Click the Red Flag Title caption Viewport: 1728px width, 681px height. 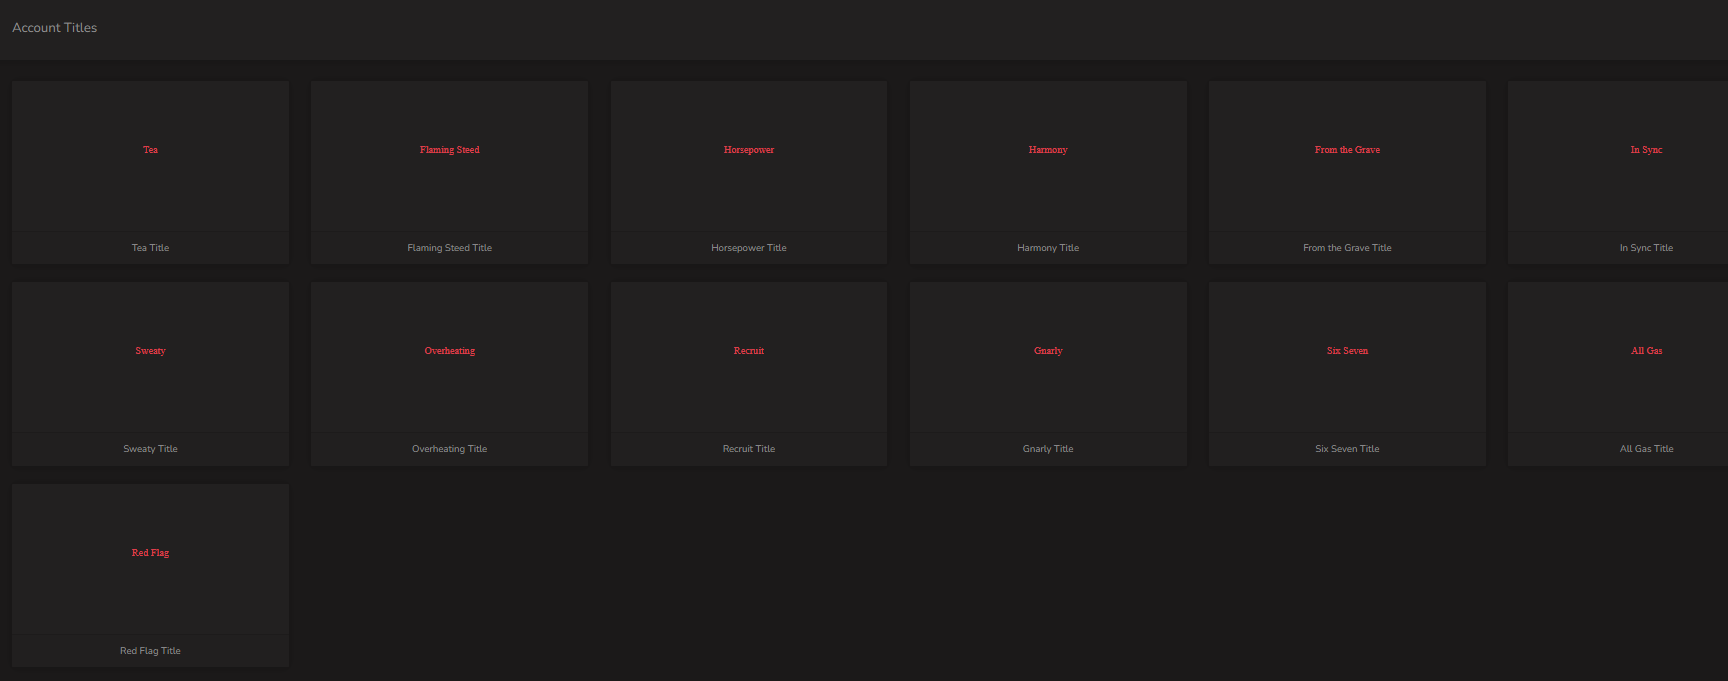150,651
